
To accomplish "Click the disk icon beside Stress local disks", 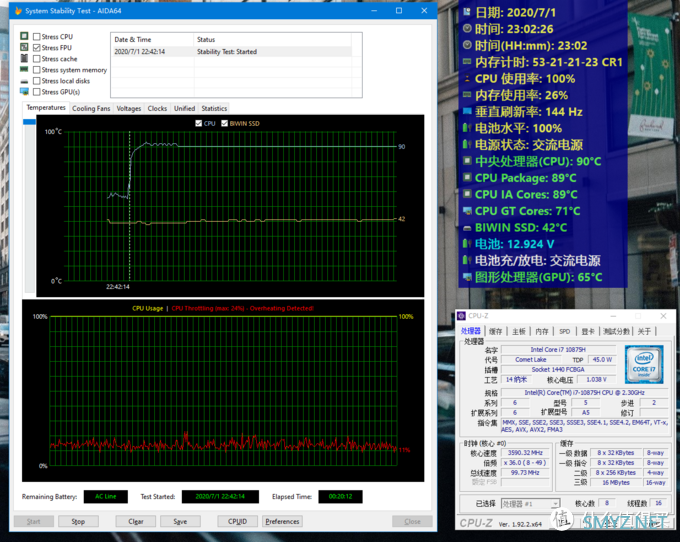I will click(x=24, y=81).
